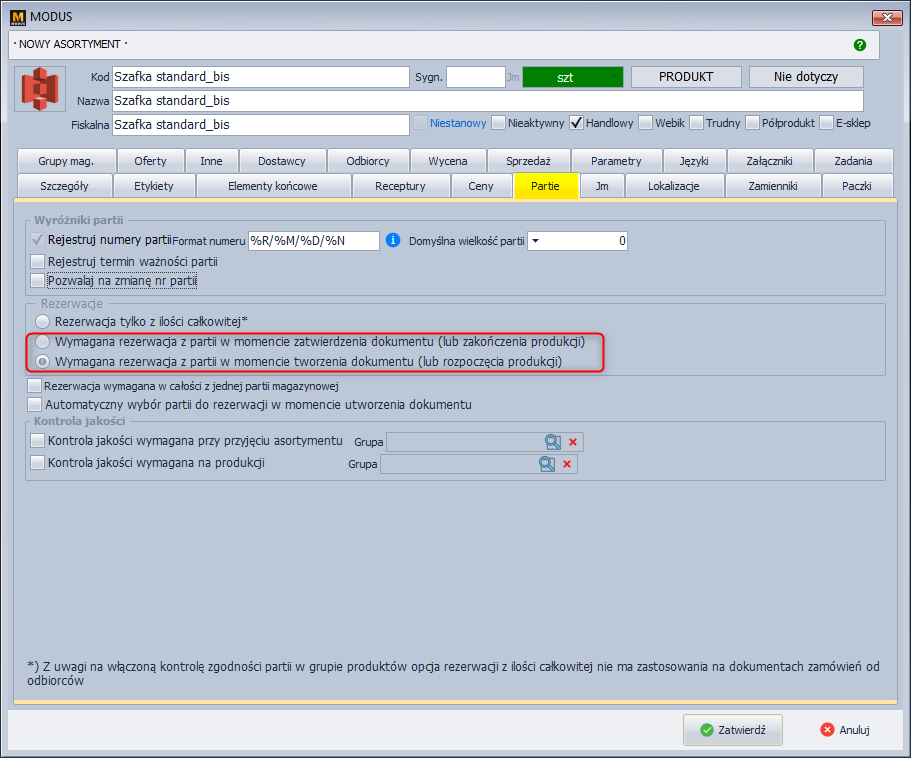
Task: Click the blue info icon beside Format numeru
Action: click(393, 240)
